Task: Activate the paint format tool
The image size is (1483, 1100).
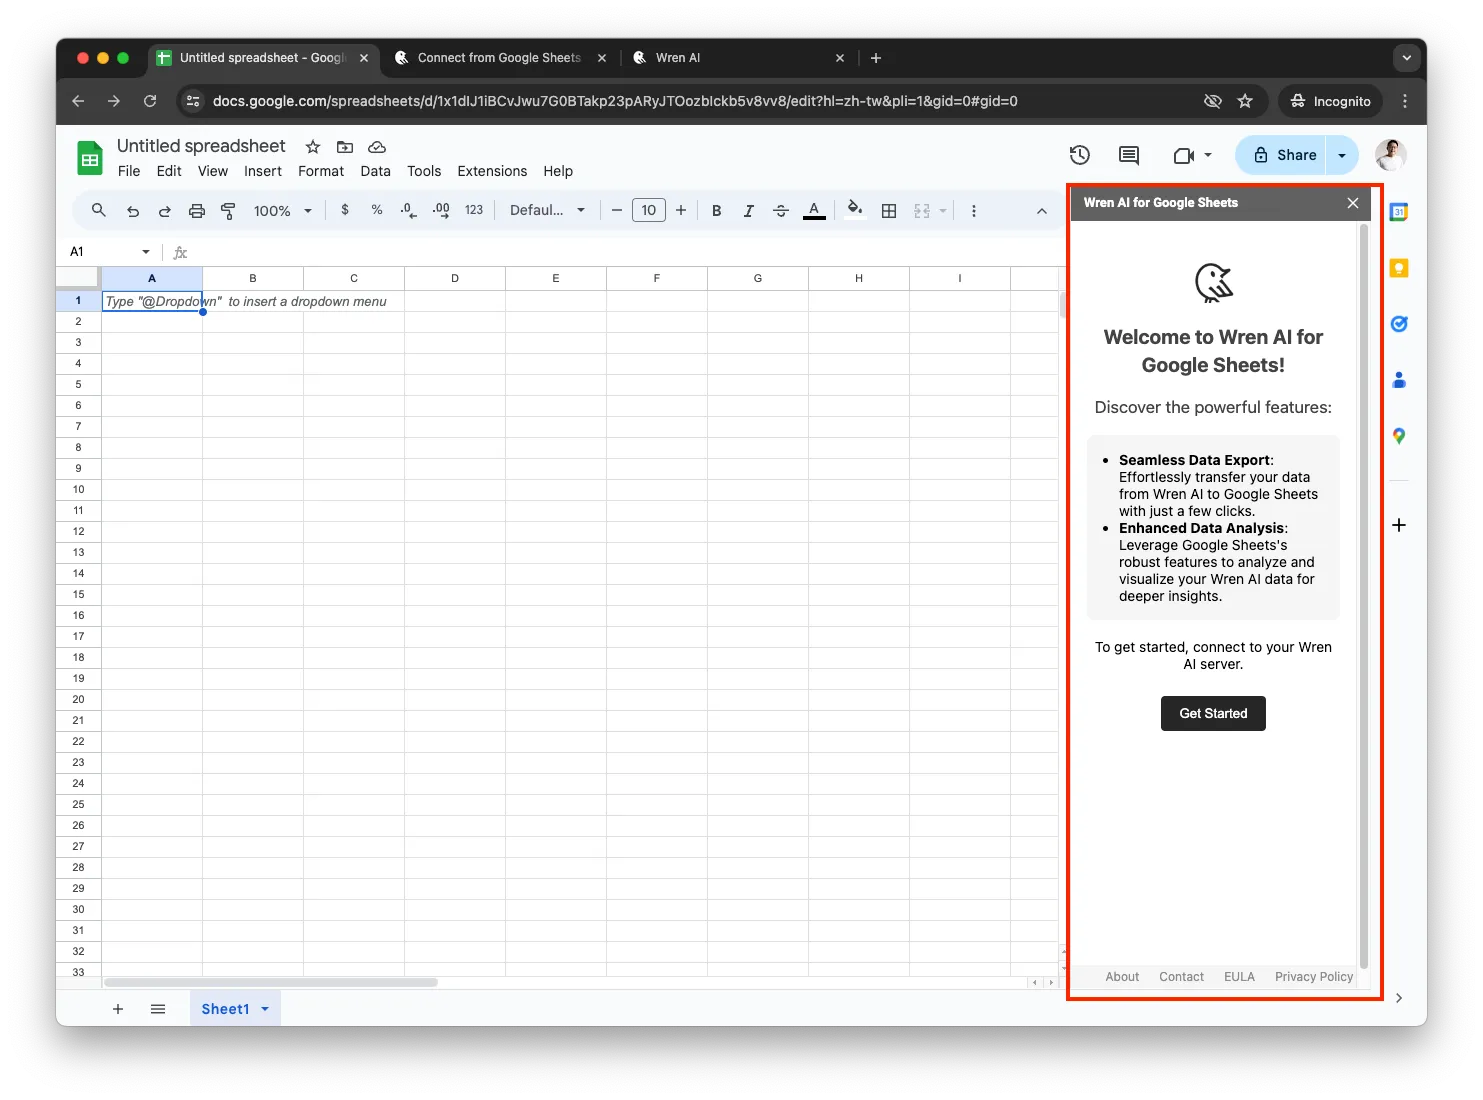Action: point(228,211)
